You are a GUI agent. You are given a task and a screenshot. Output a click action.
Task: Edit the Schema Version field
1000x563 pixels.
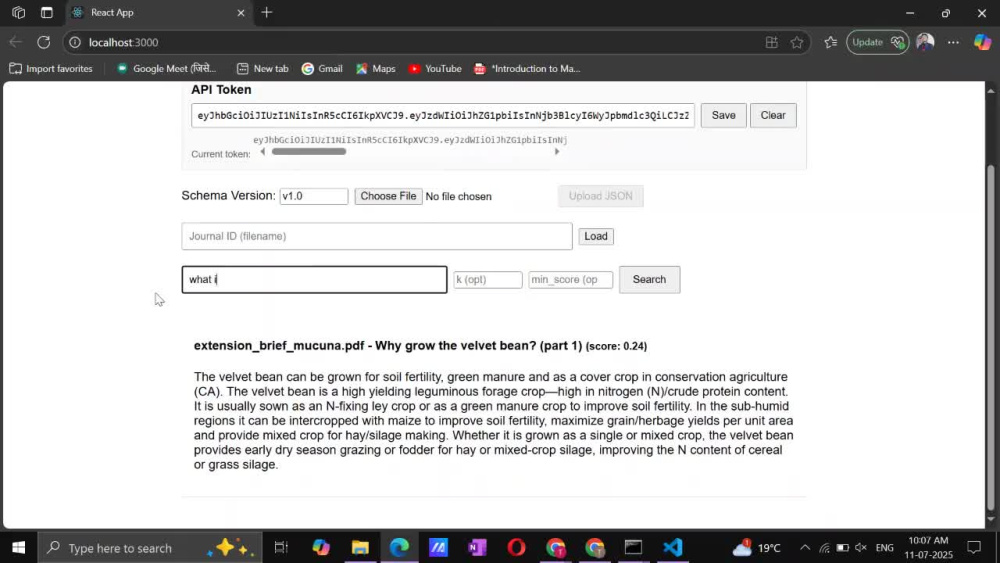tap(314, 196)
